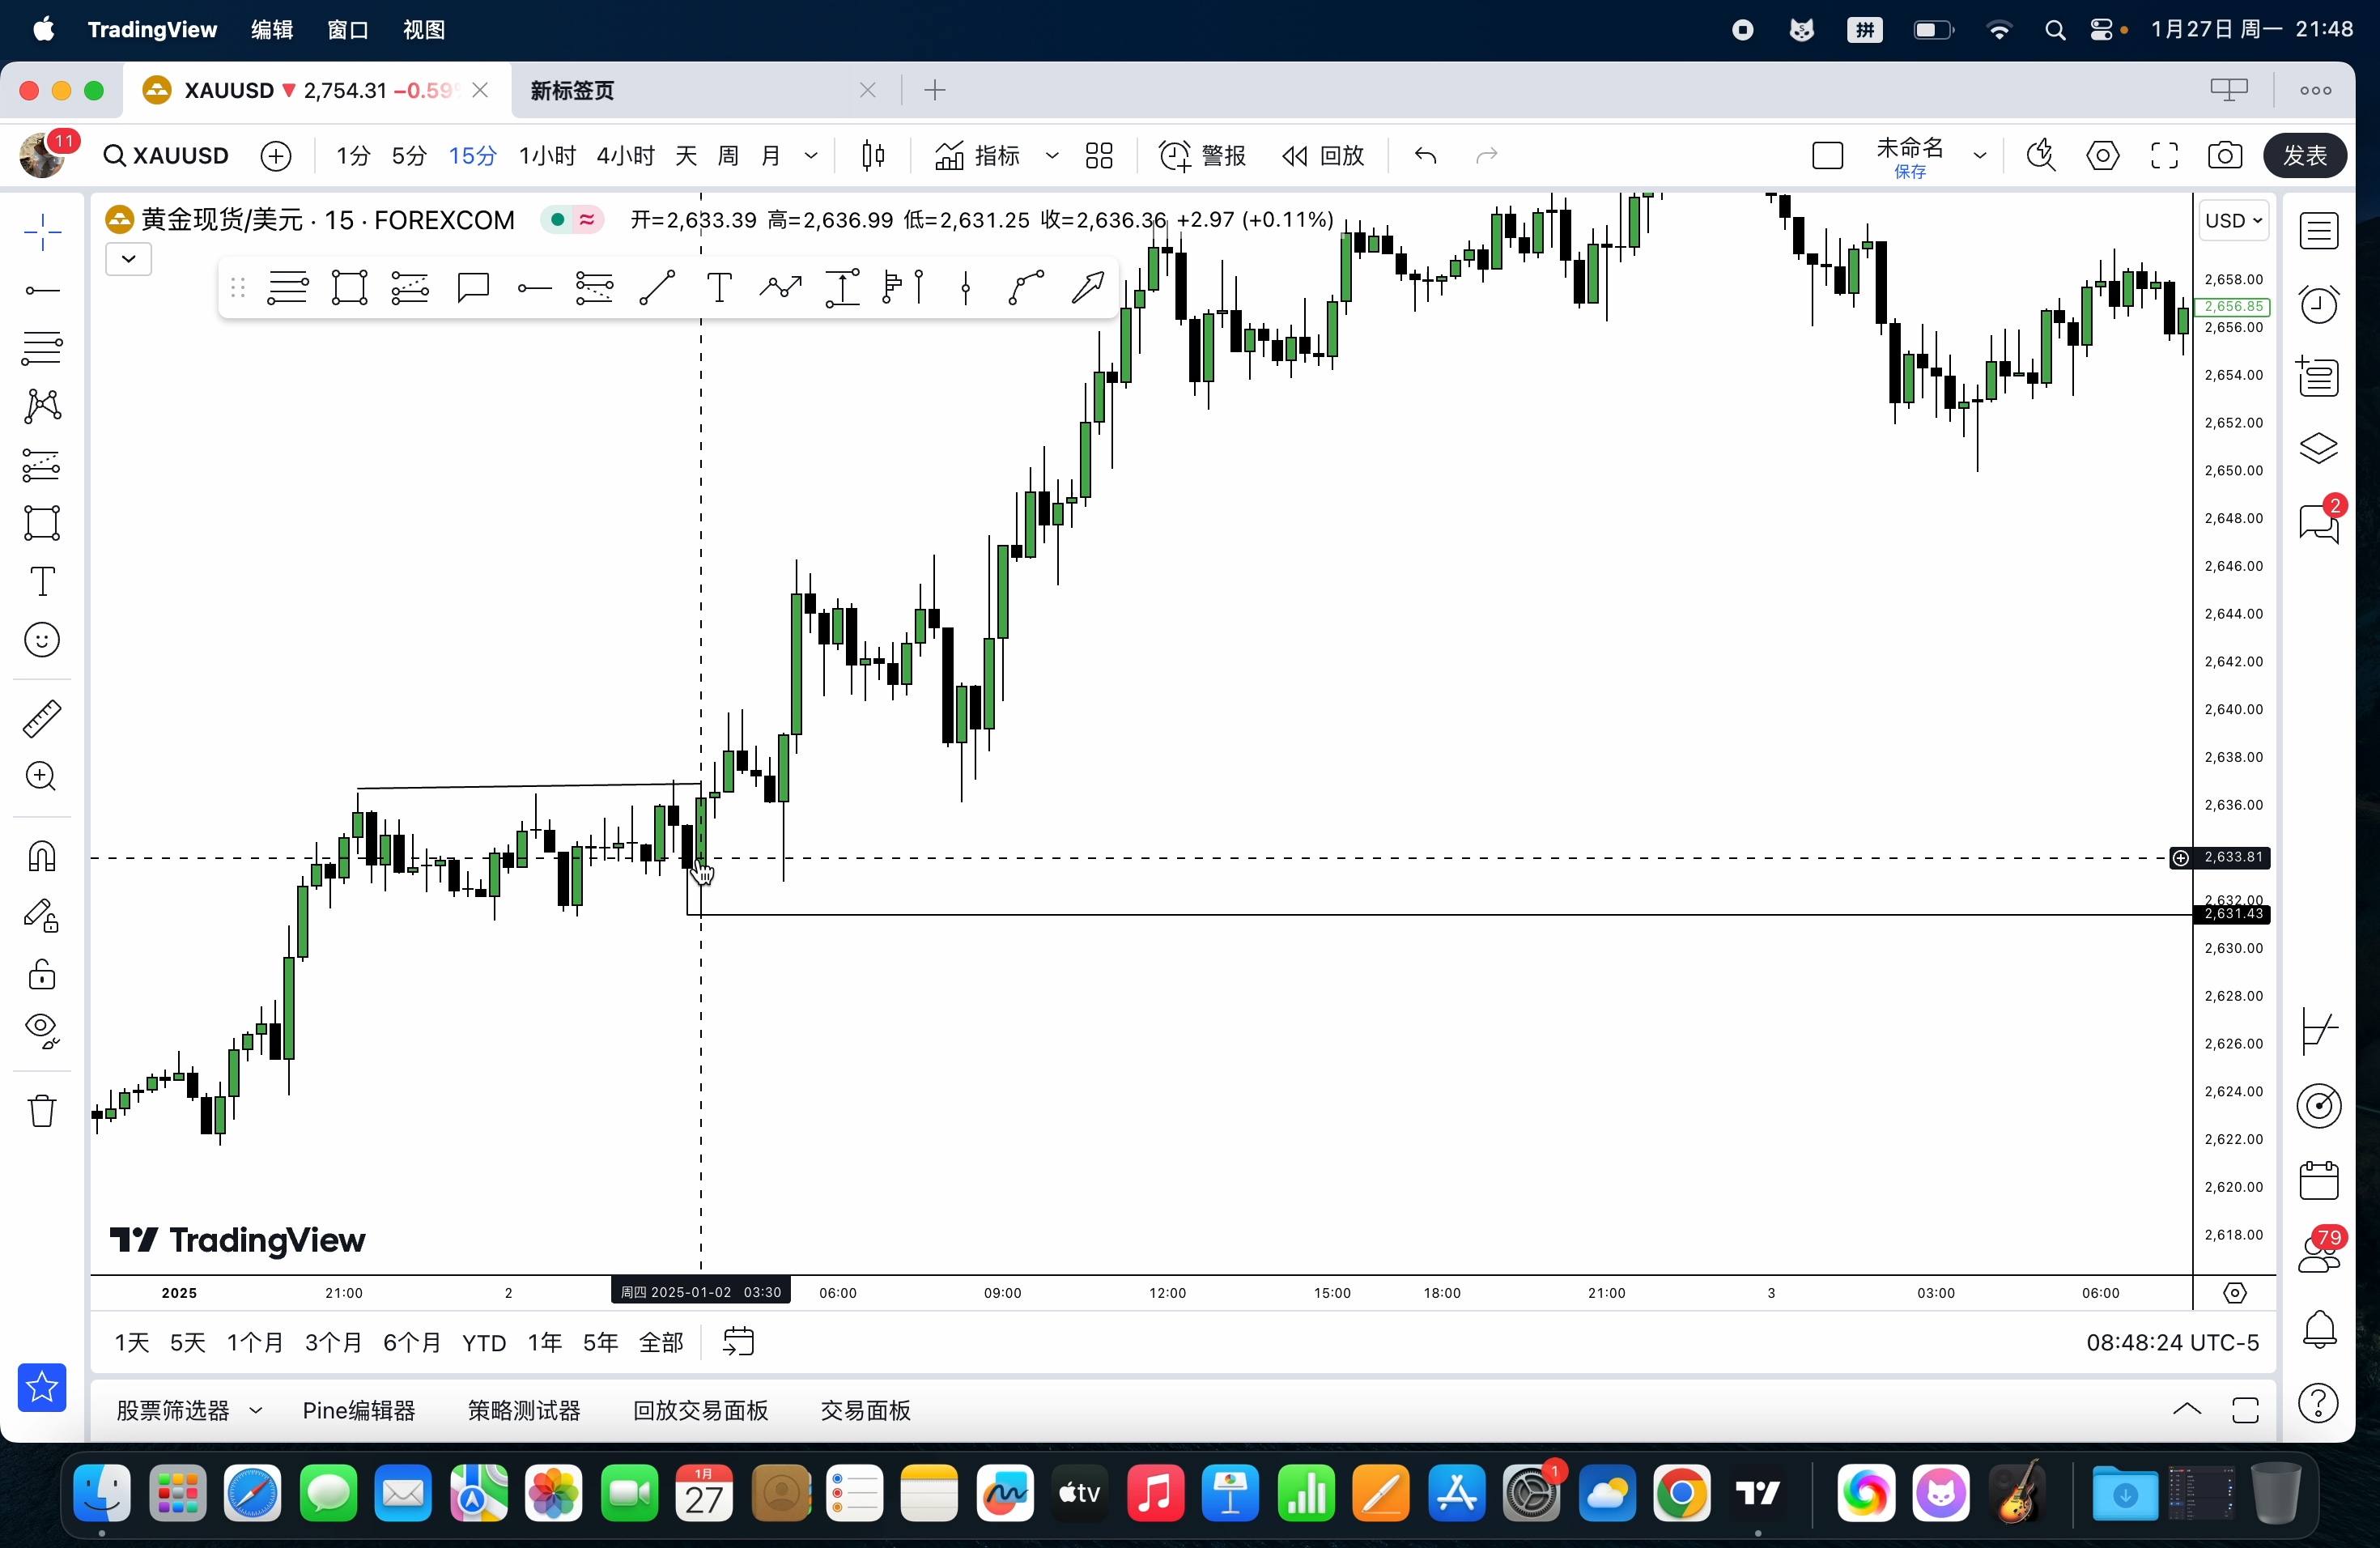
Task: Switch to the 周 weekly timeframe
Action: tap(728, 155)
